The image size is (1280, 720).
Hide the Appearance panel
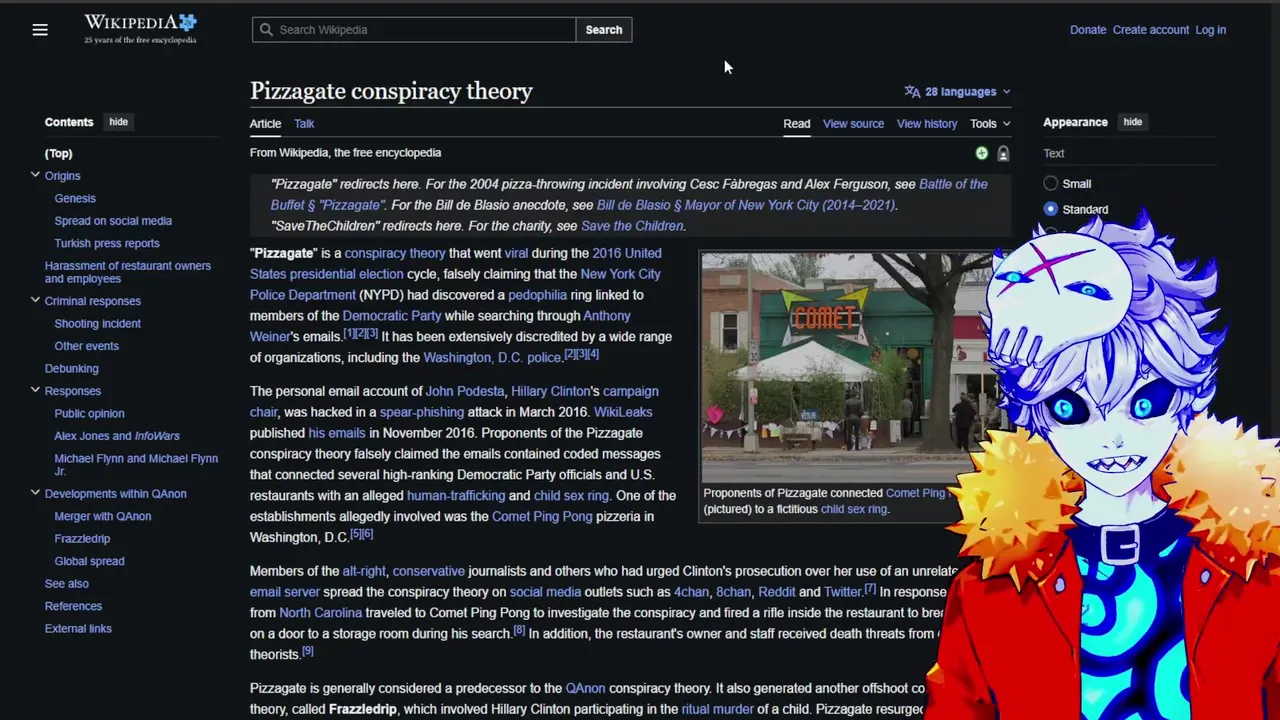click(1132, 122)
